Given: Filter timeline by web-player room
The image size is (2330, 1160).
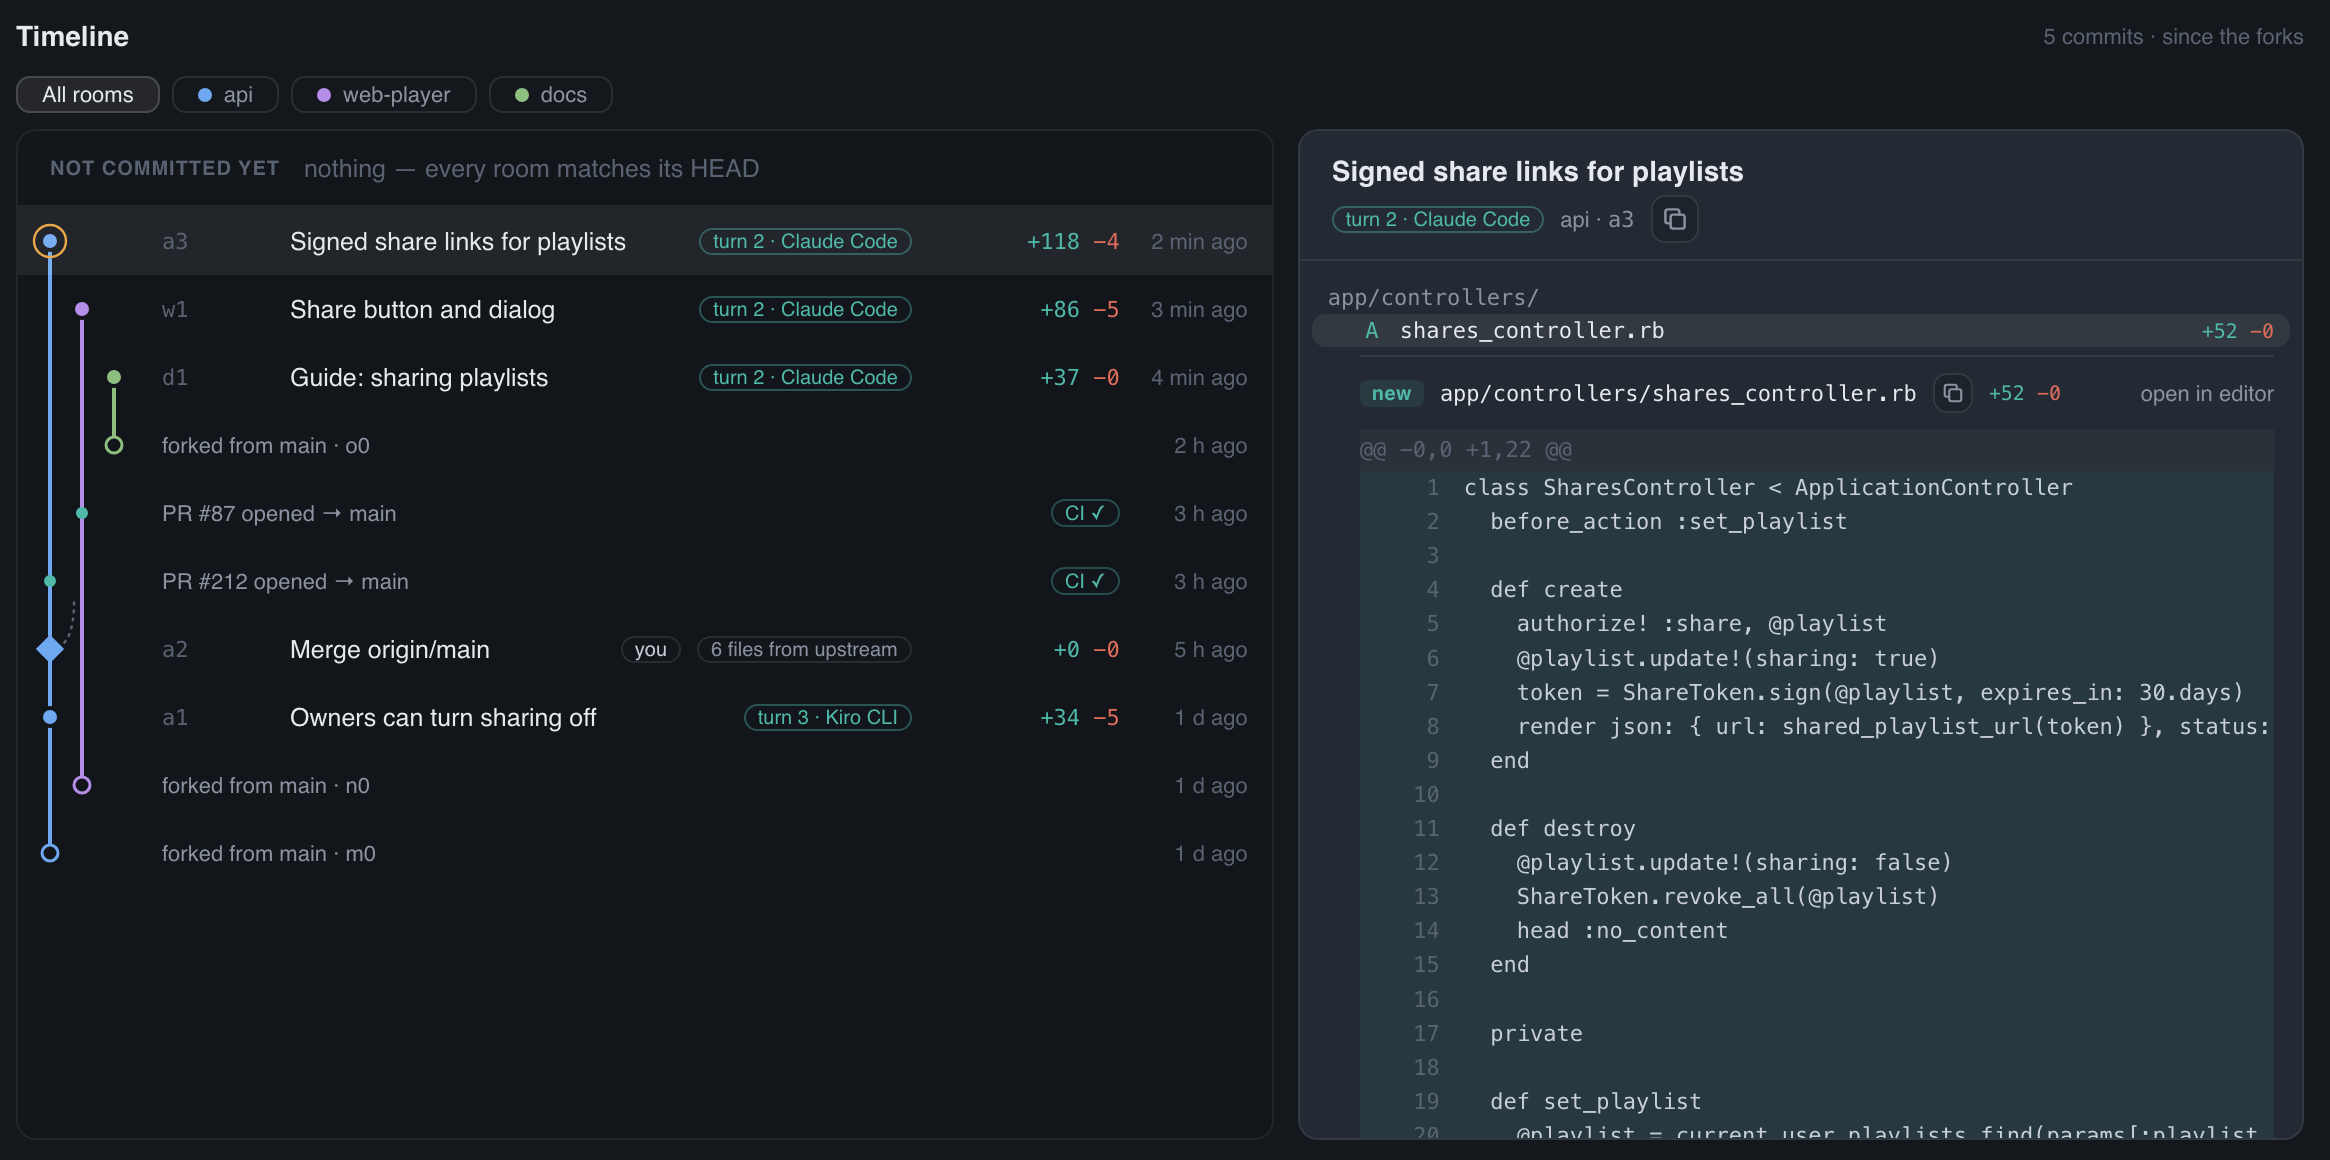Looking at the screenshot, I should (x=384, y=95).
